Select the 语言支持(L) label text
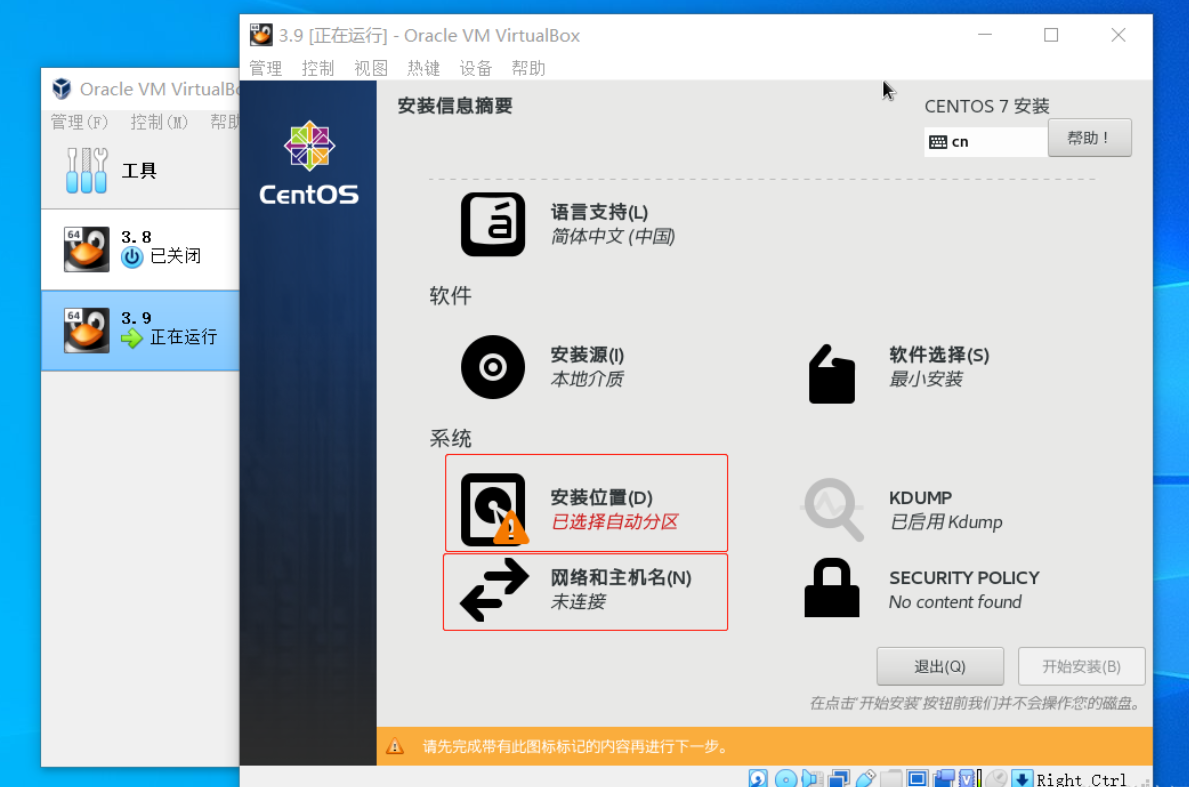This screenshot has width=1189, height=787. tap(599, 212)
